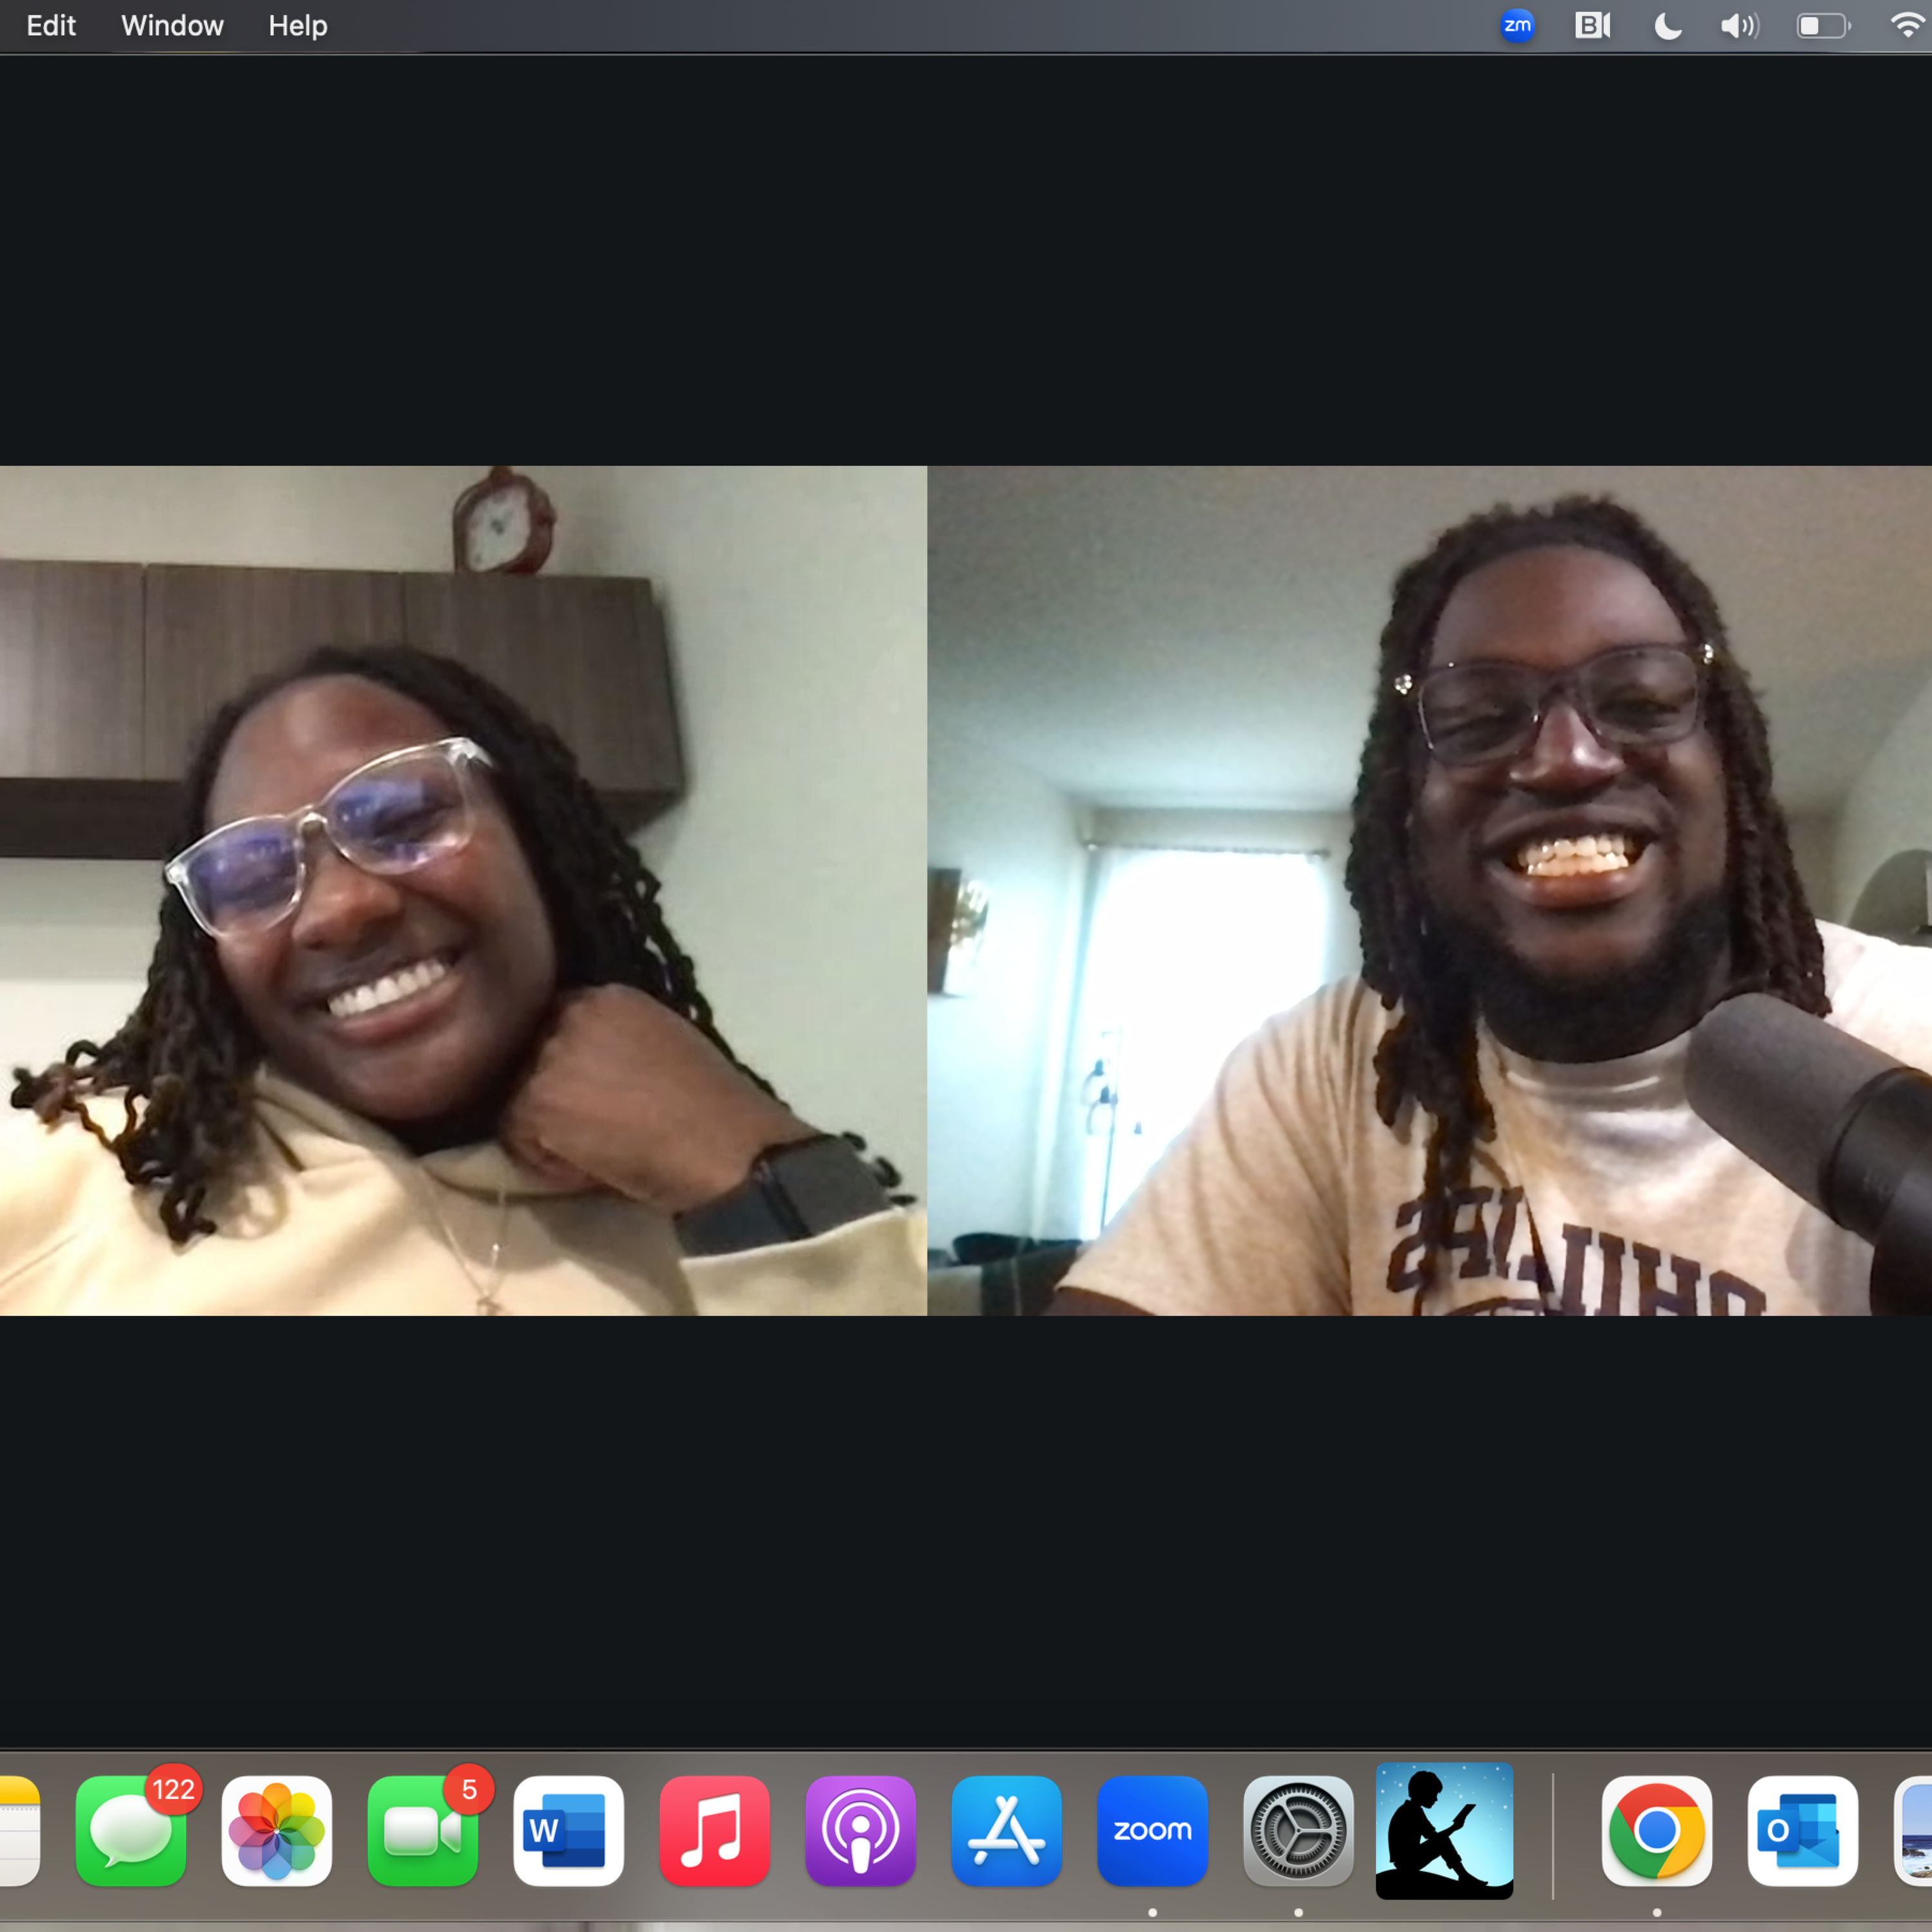1932x1932 pixels.
Task: Open the meeting camera status icon
Action: click(x=1592, y=26)
